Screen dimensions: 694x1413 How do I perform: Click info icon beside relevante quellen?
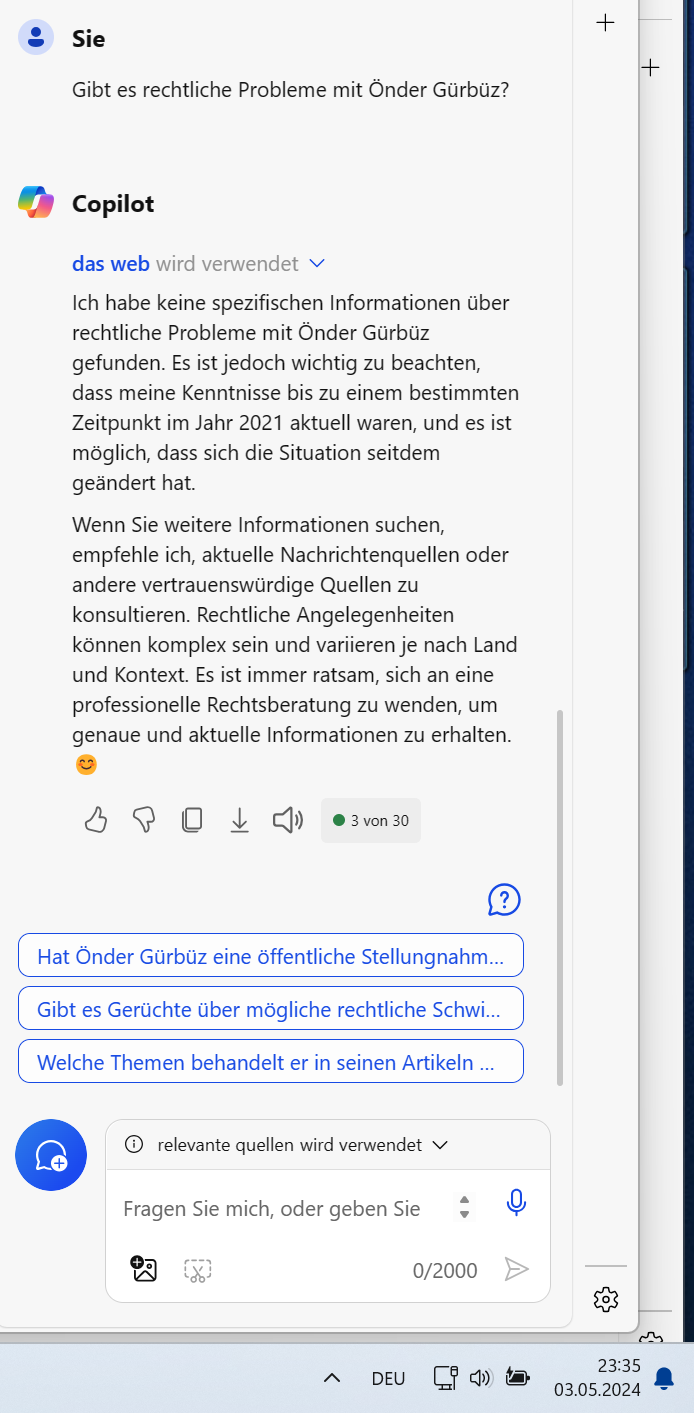134,1145
